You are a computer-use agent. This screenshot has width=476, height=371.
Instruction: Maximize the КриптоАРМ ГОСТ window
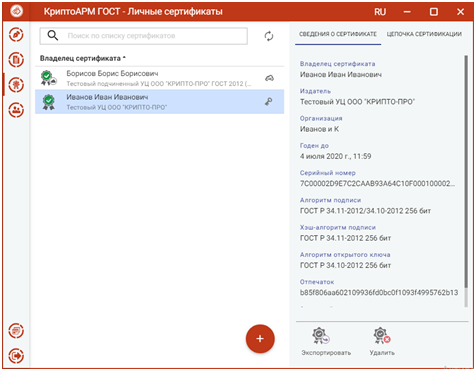434,12
